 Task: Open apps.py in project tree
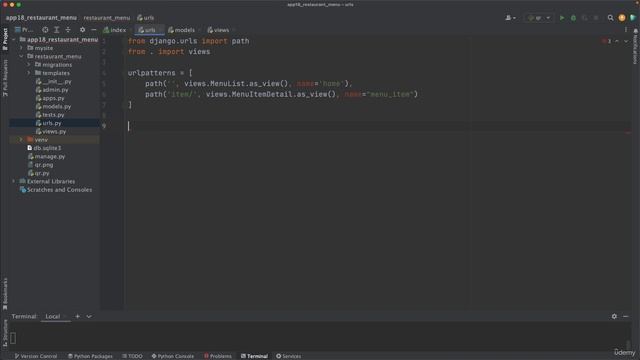point(50,98)
